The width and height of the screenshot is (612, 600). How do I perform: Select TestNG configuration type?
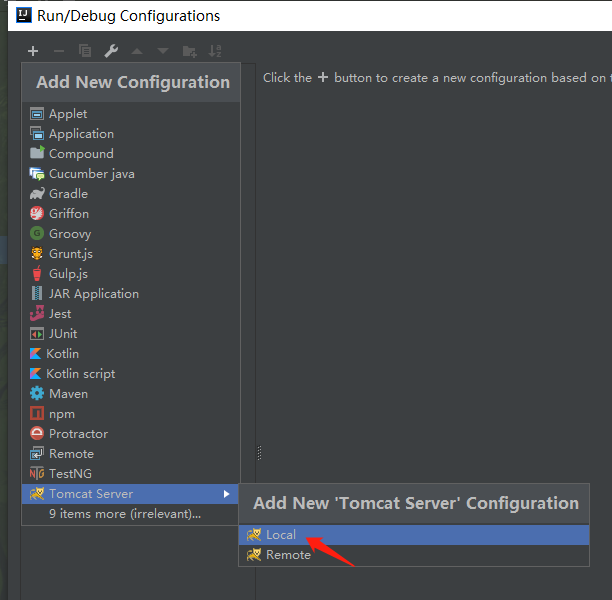pos(131,474)
